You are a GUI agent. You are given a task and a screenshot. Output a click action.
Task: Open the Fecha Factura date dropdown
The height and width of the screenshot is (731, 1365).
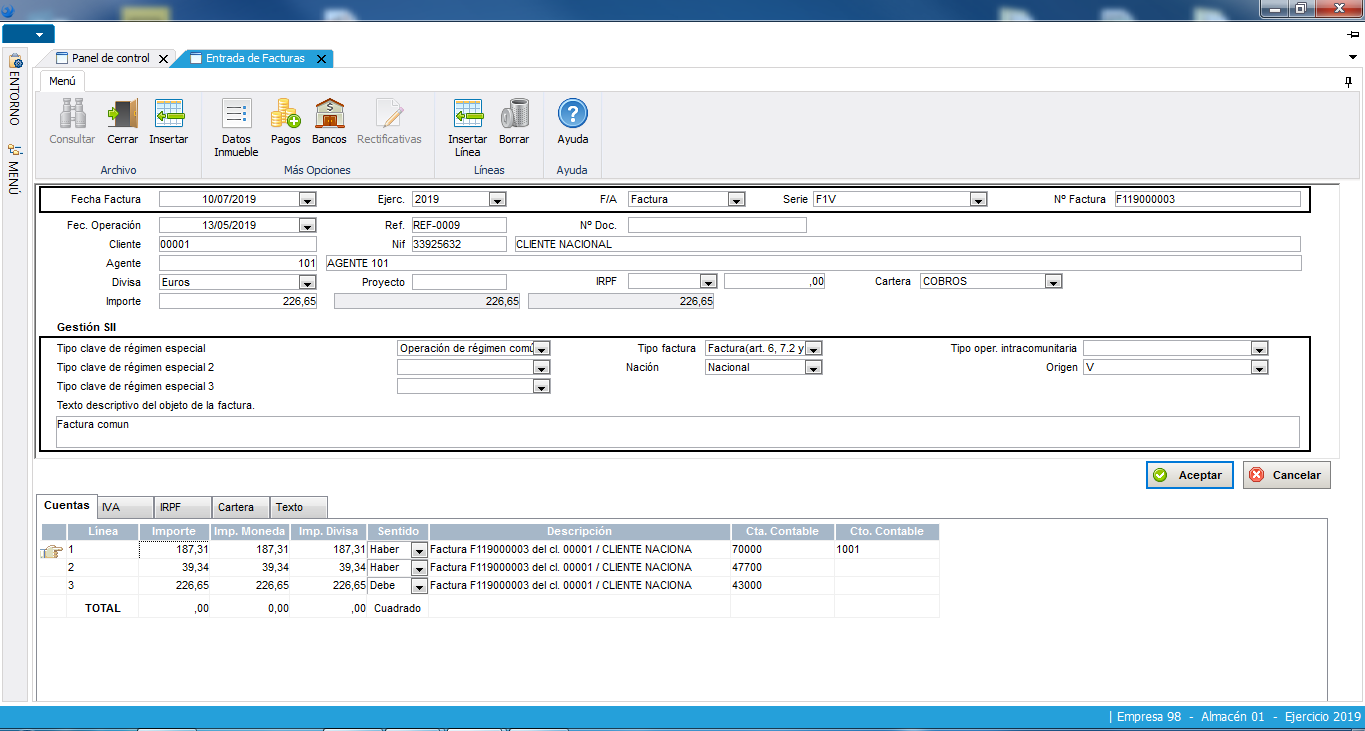click(307, 200)
